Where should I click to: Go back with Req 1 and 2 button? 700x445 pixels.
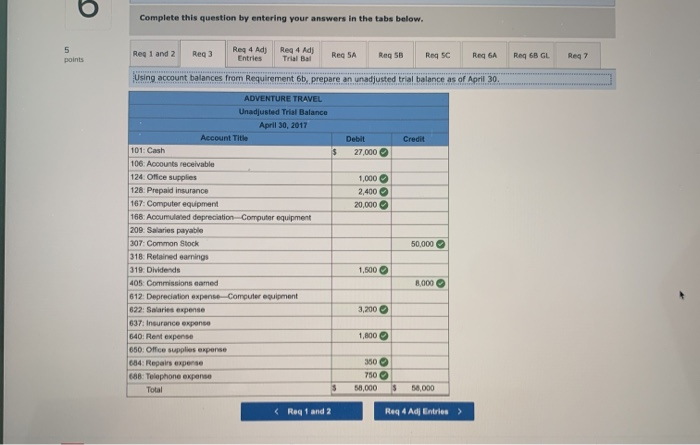click(x=302, y=411)
